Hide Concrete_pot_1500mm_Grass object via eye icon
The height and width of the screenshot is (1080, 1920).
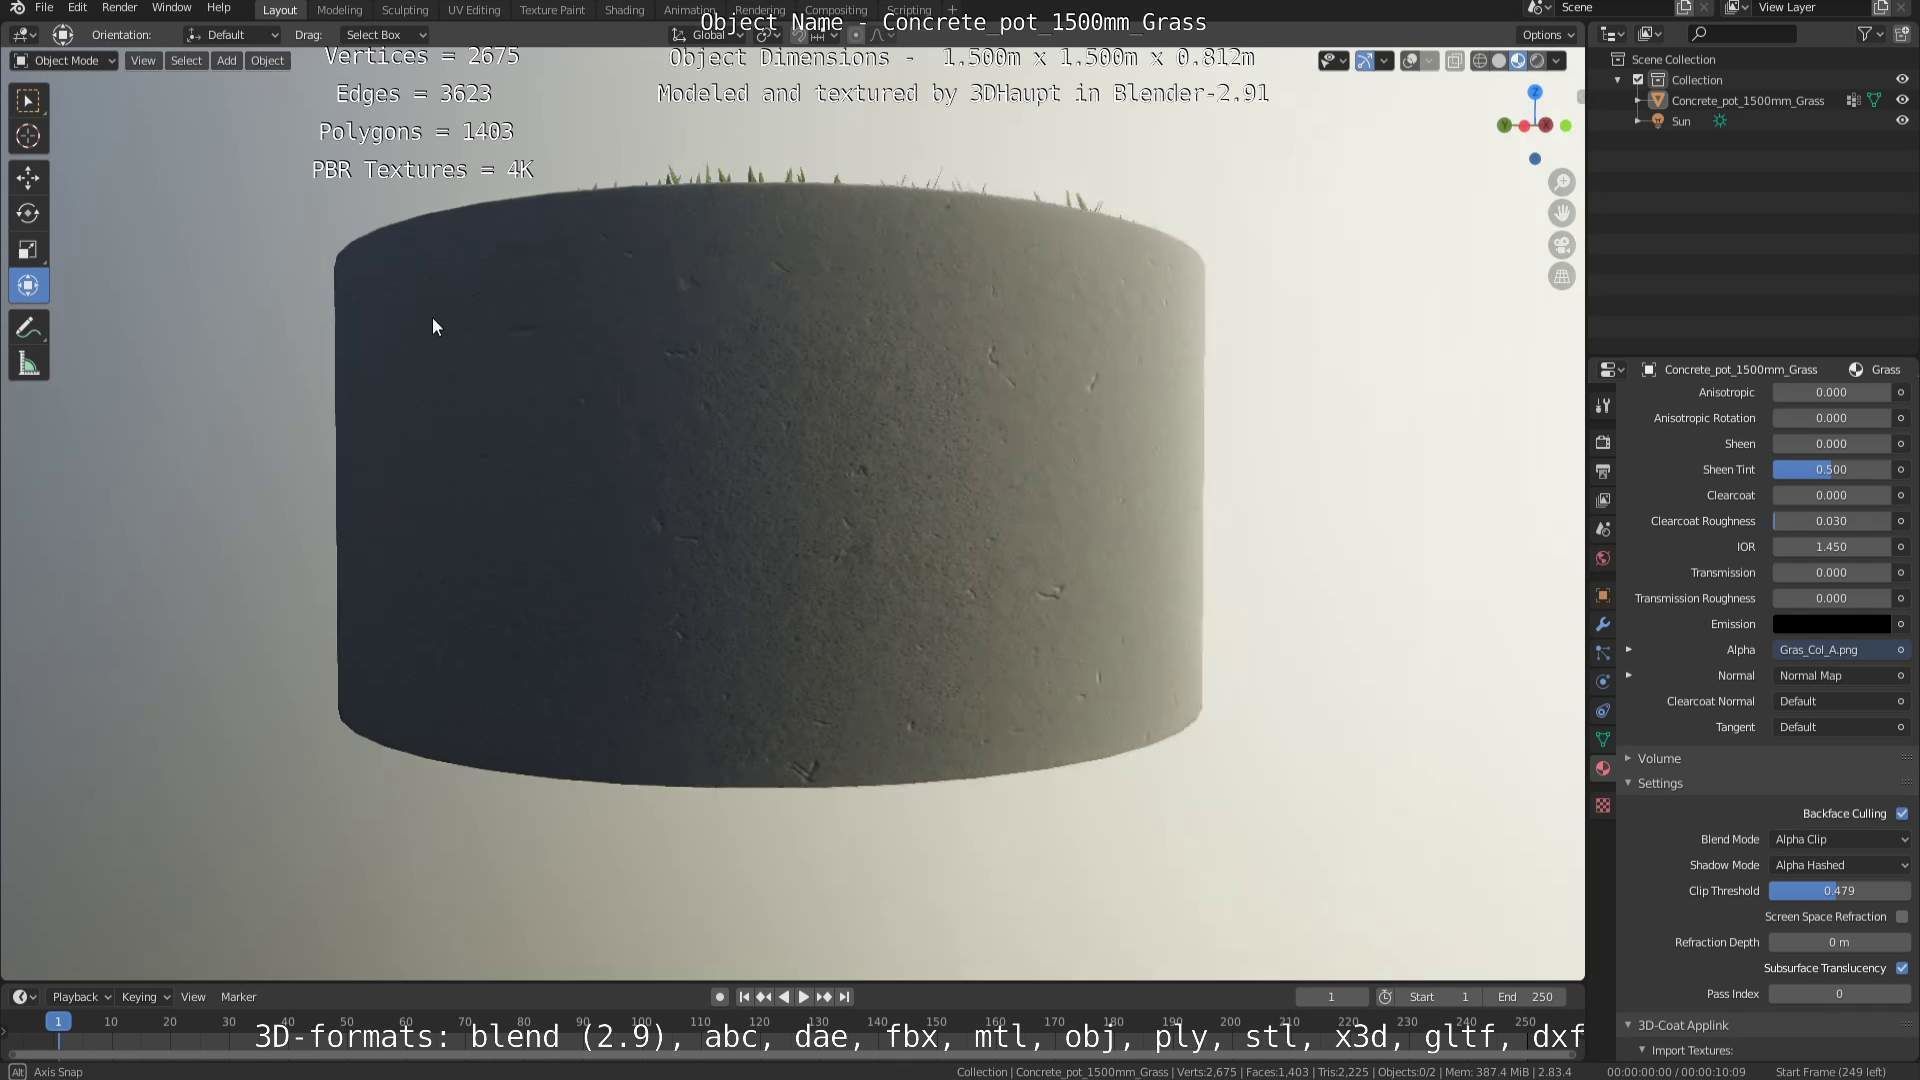point(1901,100)
